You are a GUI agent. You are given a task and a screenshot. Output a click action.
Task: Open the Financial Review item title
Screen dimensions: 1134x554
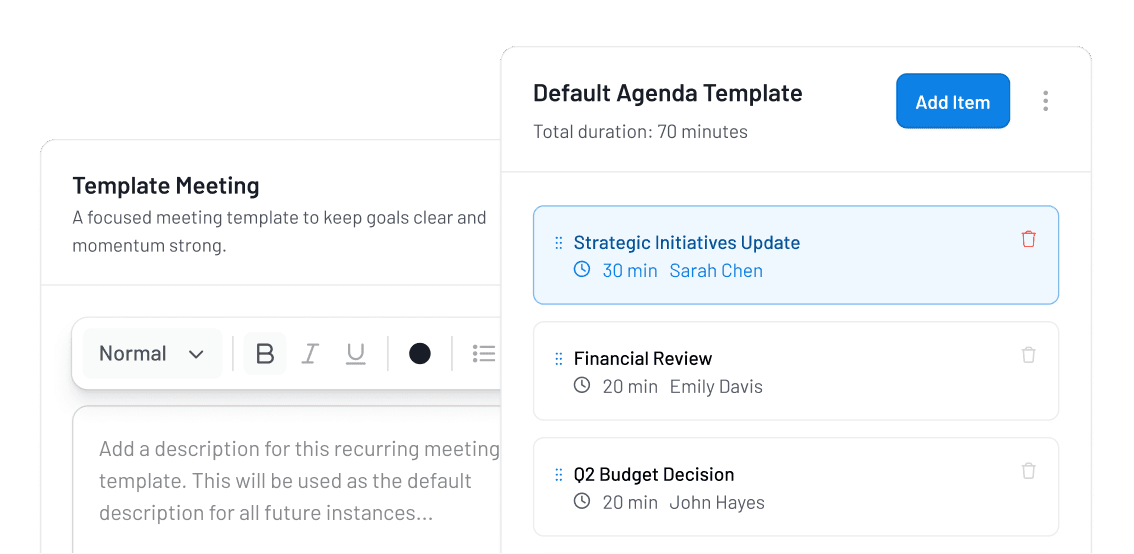(643, 359)
